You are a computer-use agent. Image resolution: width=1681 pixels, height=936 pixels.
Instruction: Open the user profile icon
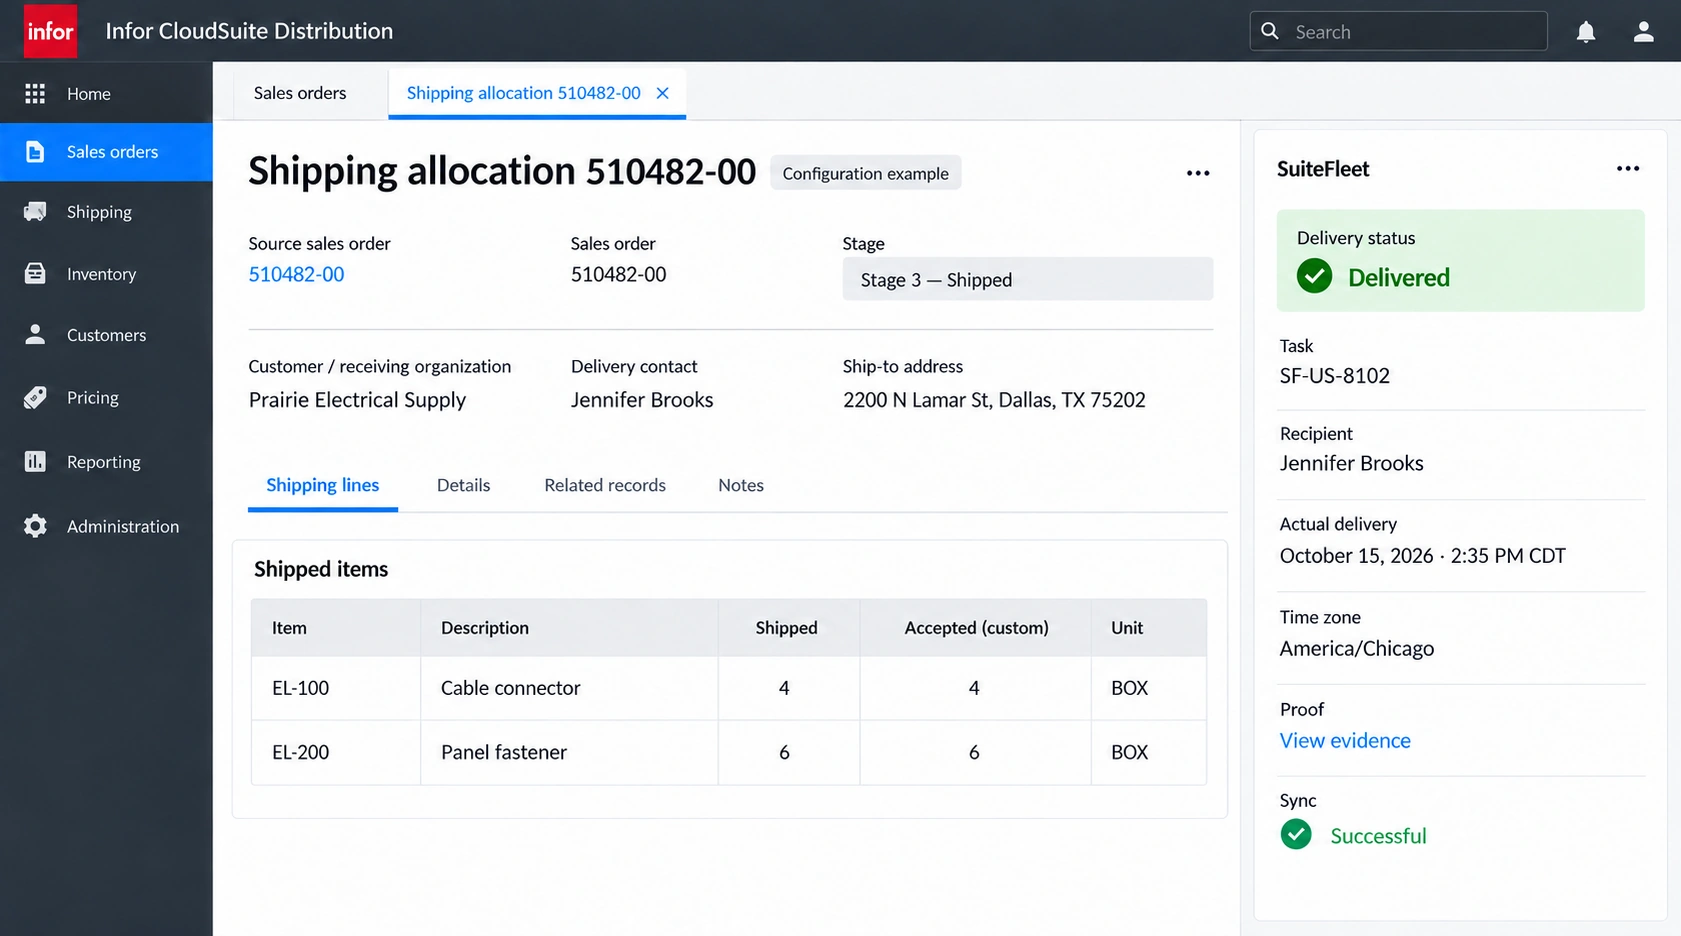click(1643, 32)
